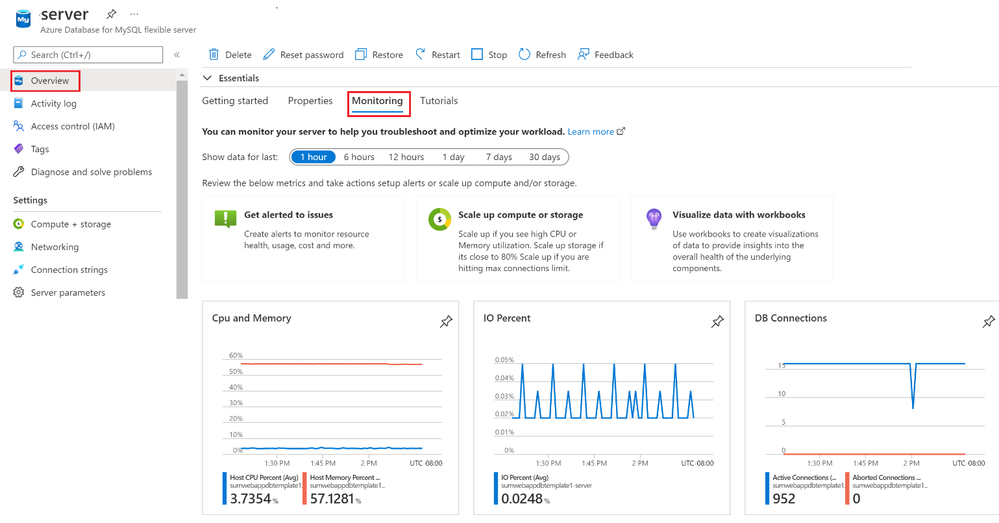999x523 pixels.
Task: Click the Host CPU Percent blue legend swatch
Action: [224, 489]
